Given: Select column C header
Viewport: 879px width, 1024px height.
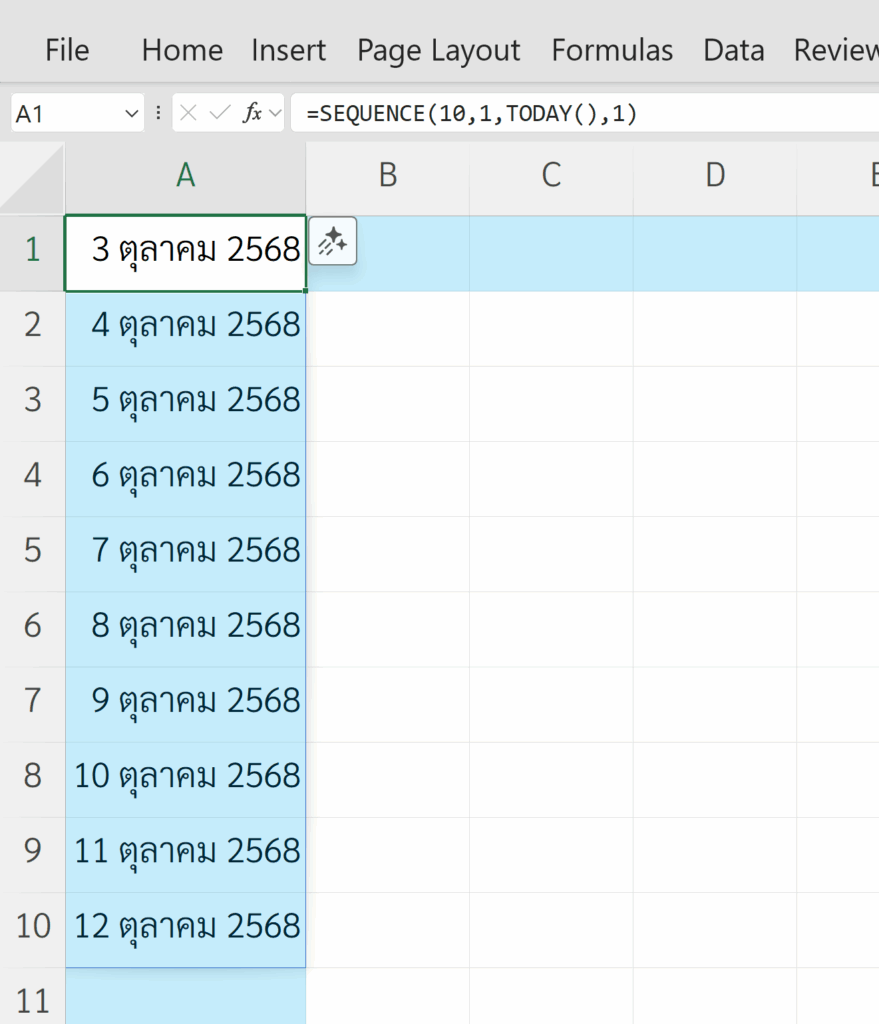Looking at the screenshot, I should click(550, 176).
